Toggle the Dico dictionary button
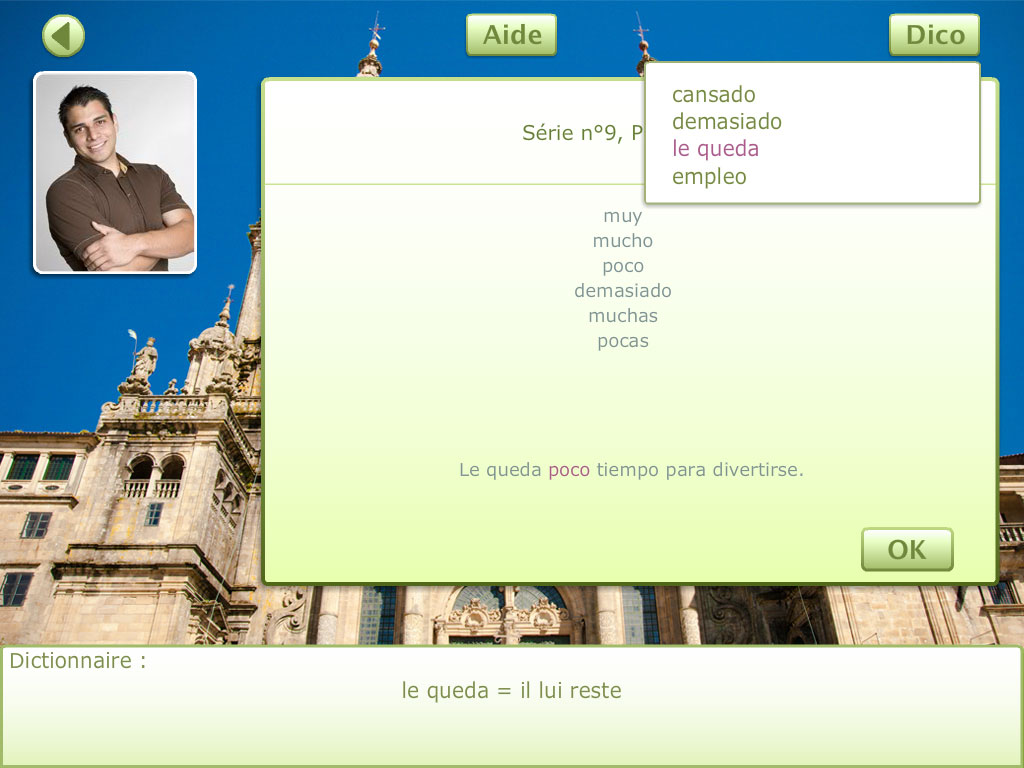Image resolution: width=1024 pixels, height=768 pixels. coord(934,35)
